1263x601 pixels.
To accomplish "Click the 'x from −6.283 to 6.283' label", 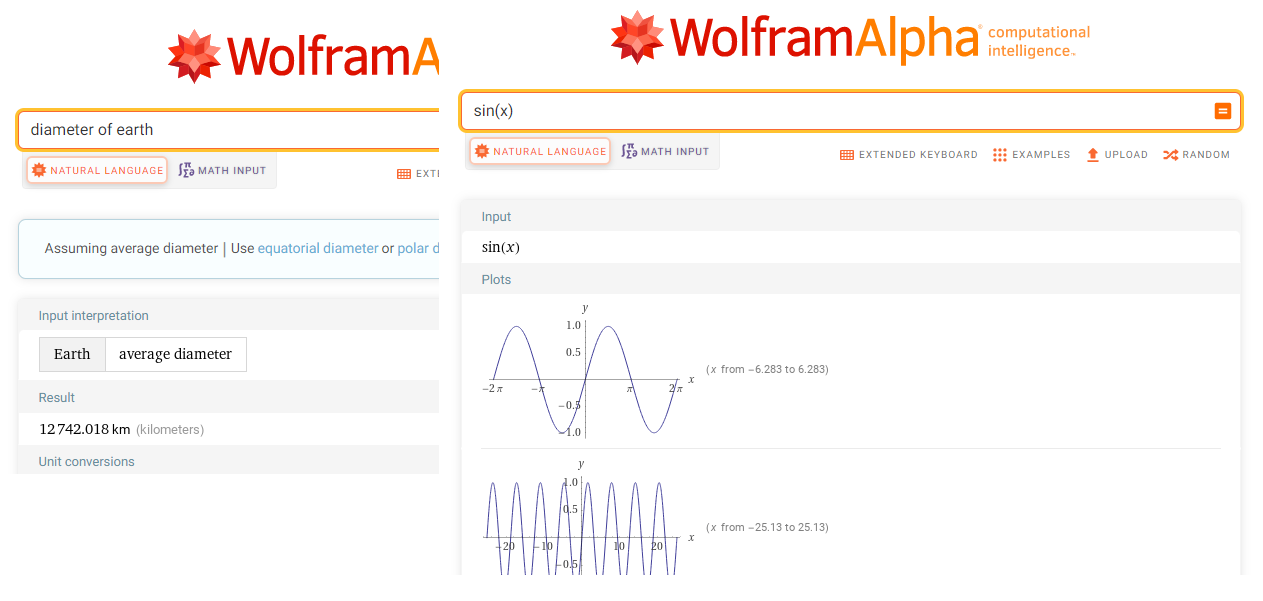I will (x=768, y=370).
